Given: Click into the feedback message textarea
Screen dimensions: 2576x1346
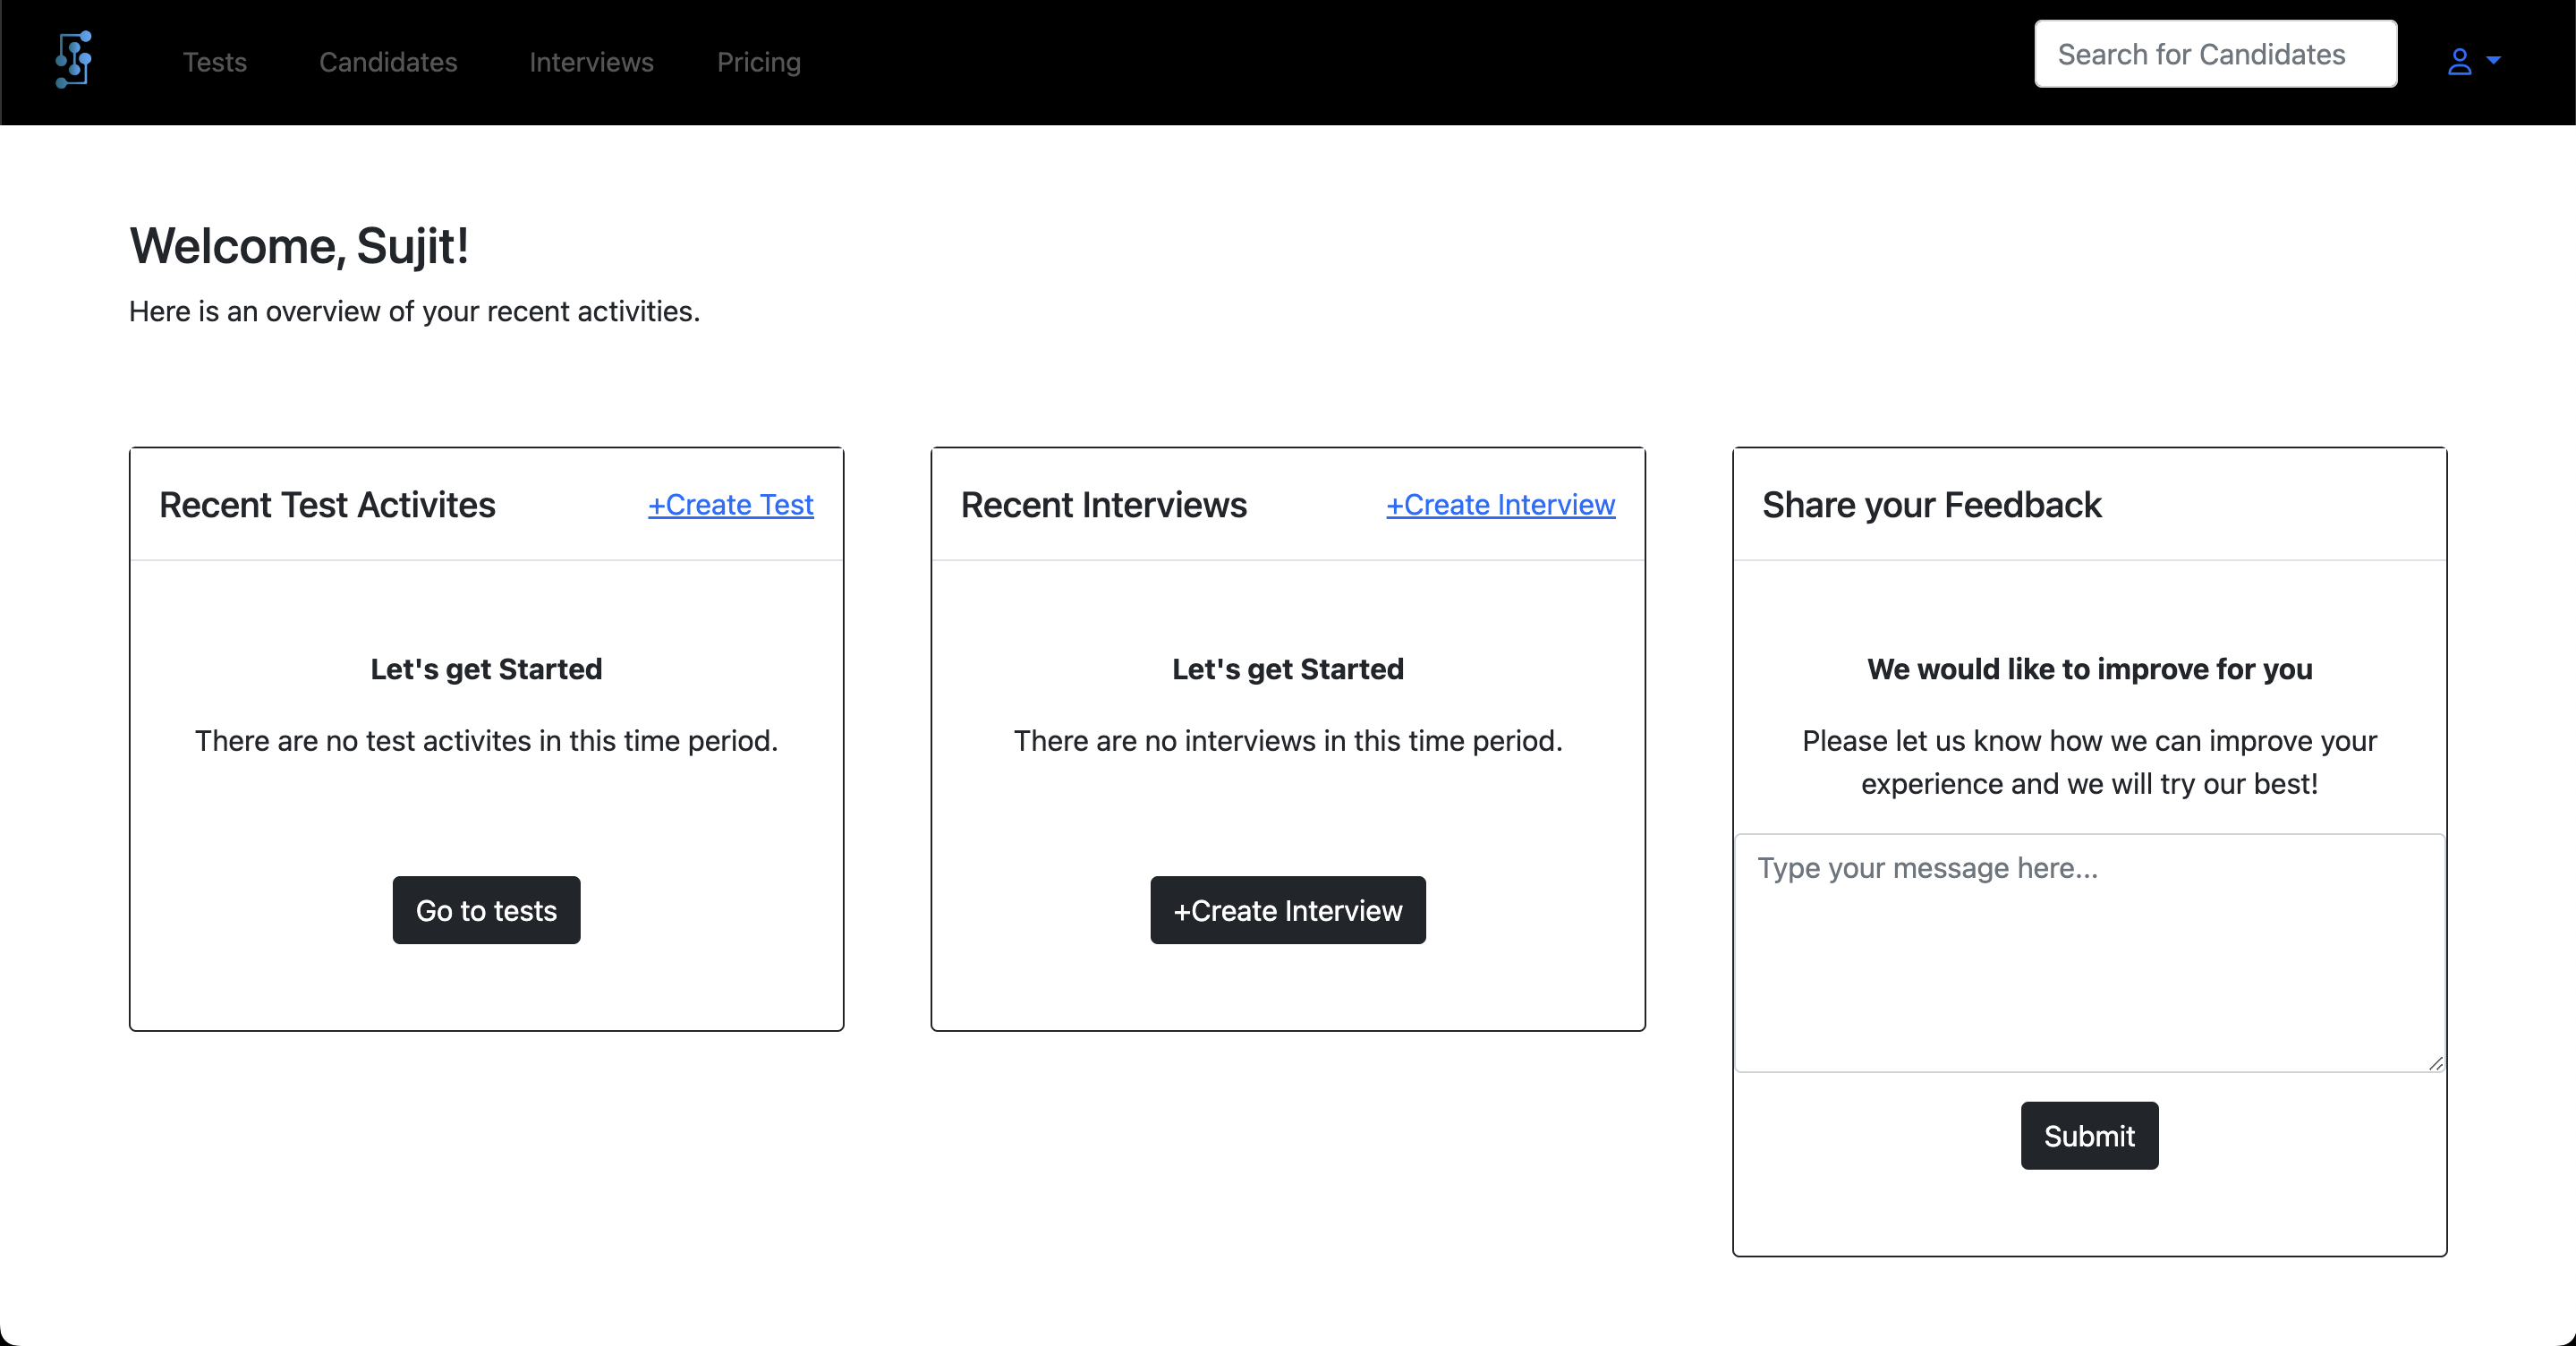Looking at the screenshot, I should [2088, 952].
